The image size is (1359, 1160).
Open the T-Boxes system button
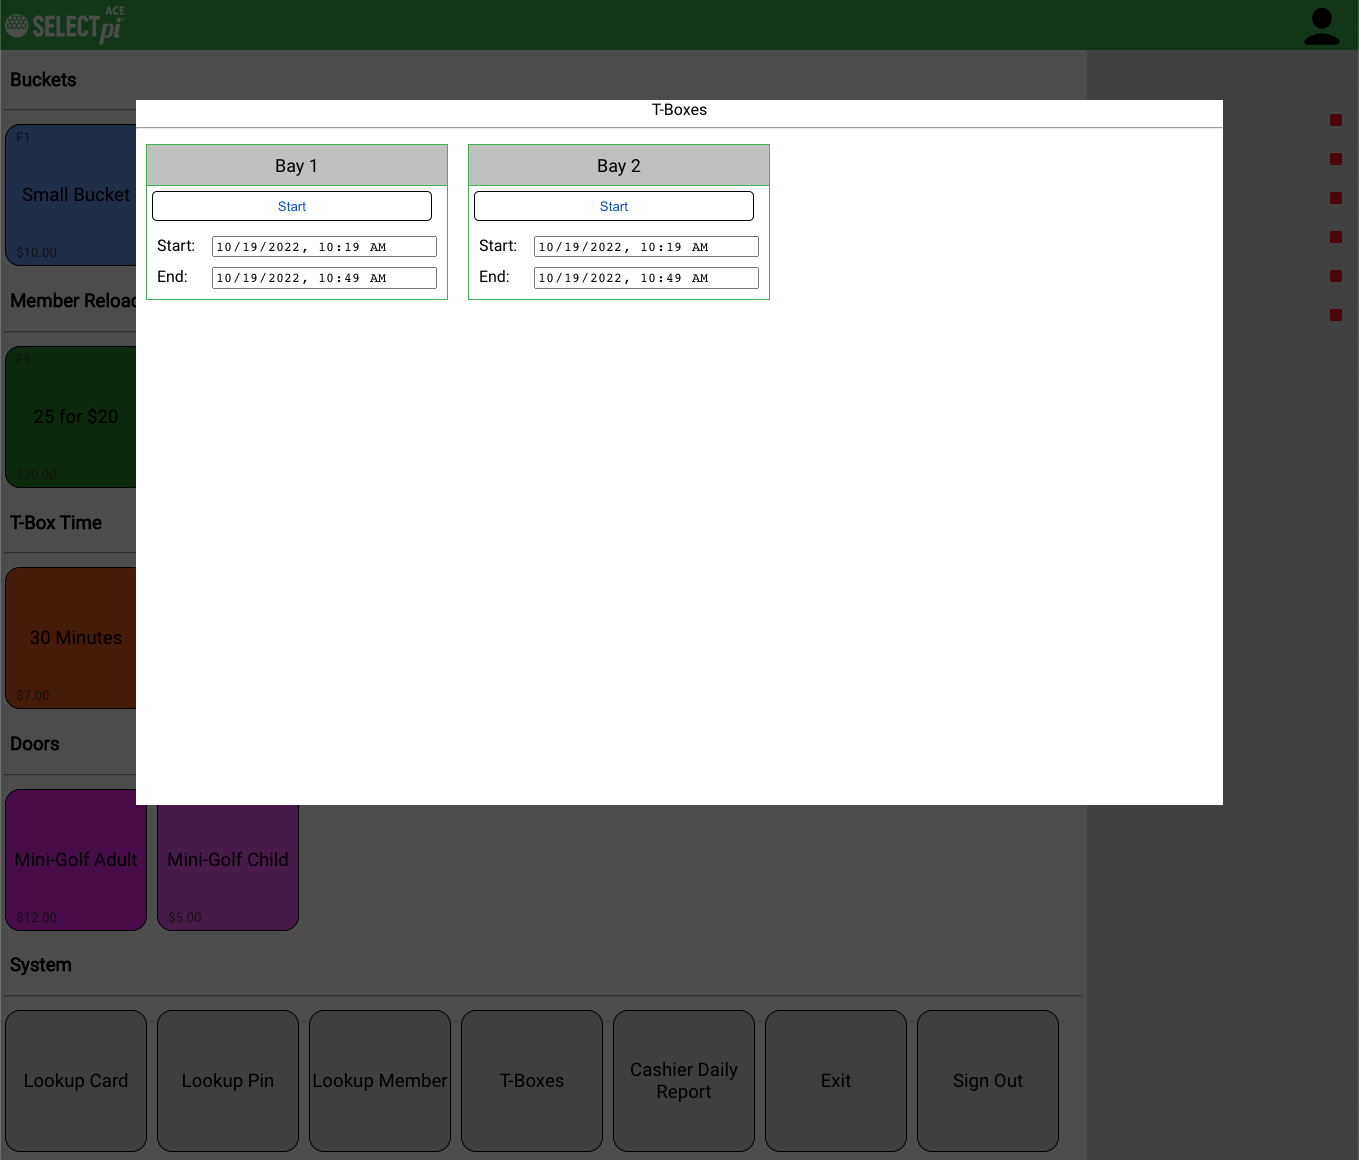[x=532, y=1081]
